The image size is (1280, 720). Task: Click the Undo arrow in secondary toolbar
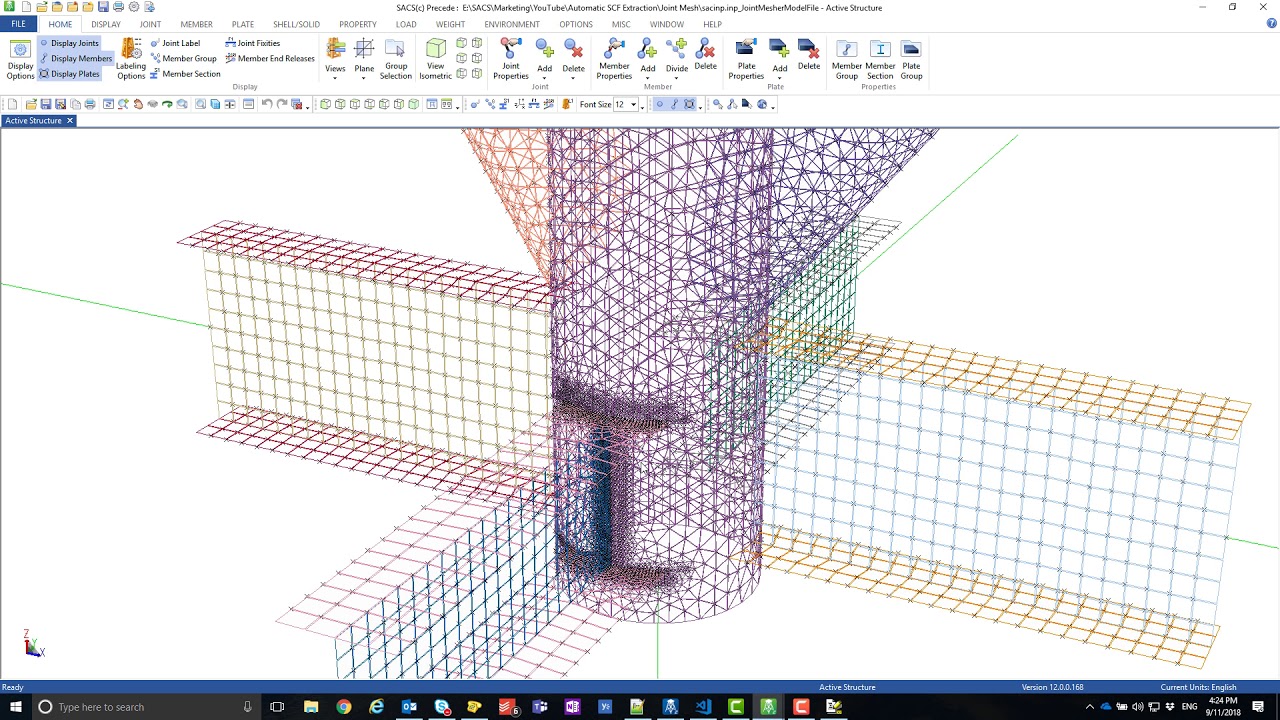point(267,104)
